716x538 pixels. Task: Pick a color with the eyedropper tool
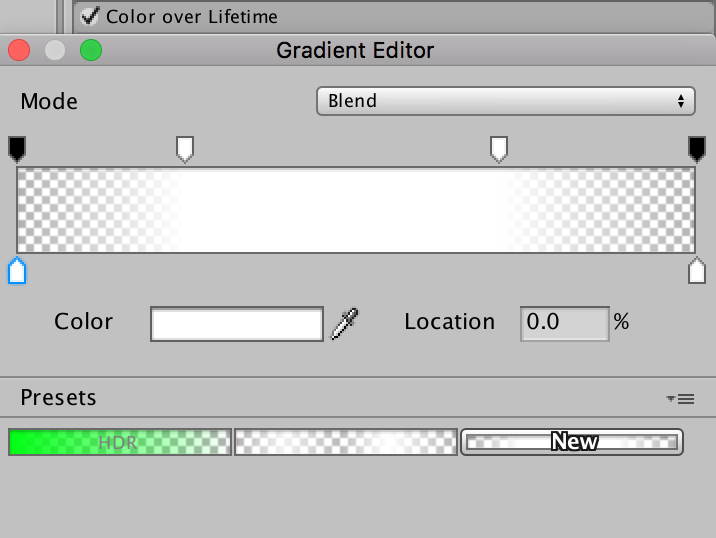(346, 322)
